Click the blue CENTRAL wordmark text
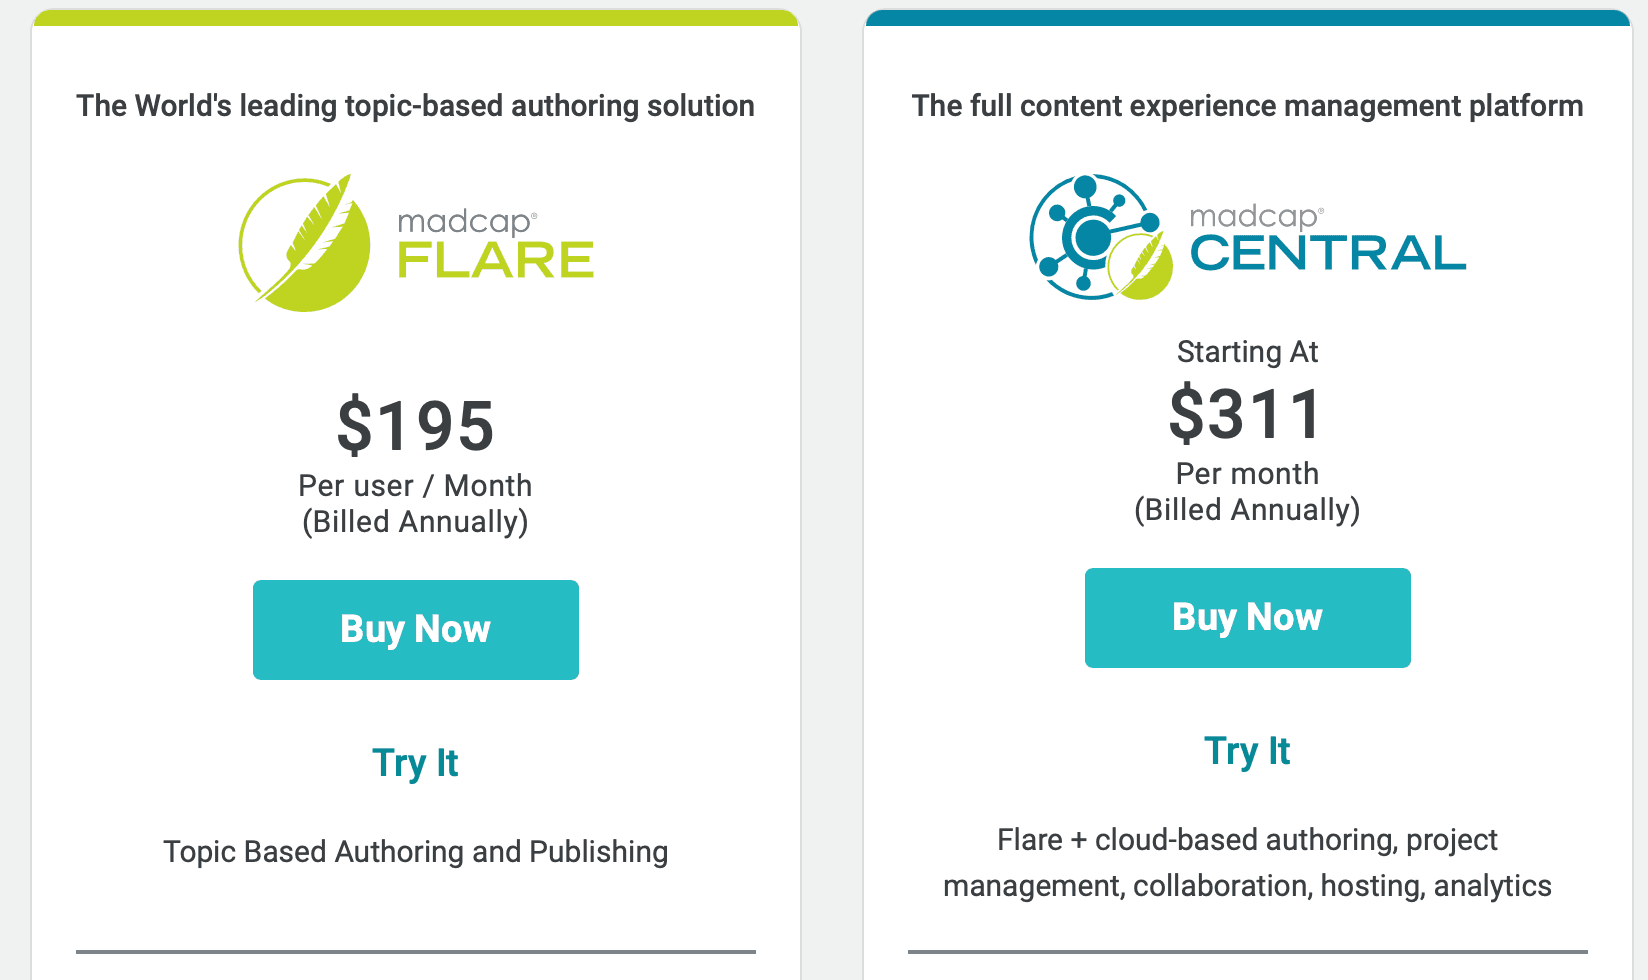This screenshot has width=1648, height=980. pyautogui.click(x=1327, y=253)
